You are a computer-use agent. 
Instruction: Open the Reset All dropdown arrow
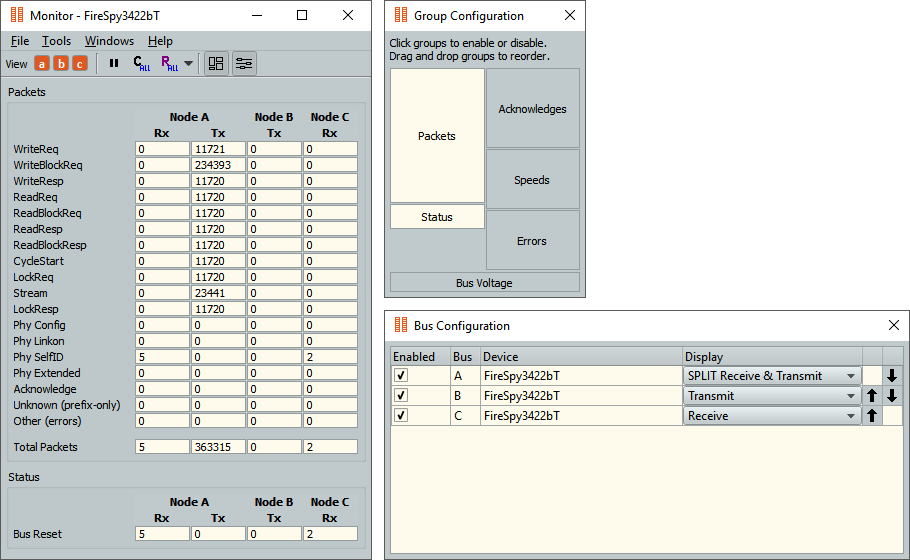coord(188,63)
